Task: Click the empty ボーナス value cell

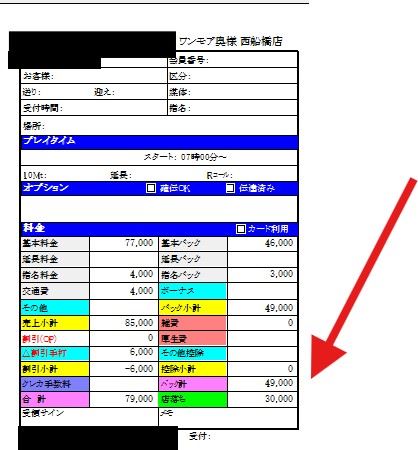Action: pos(263,291)
